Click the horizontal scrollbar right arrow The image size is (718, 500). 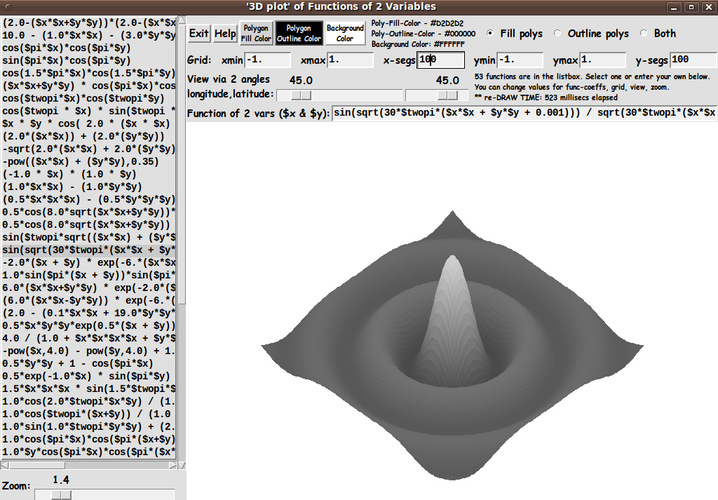coord(173,465)
